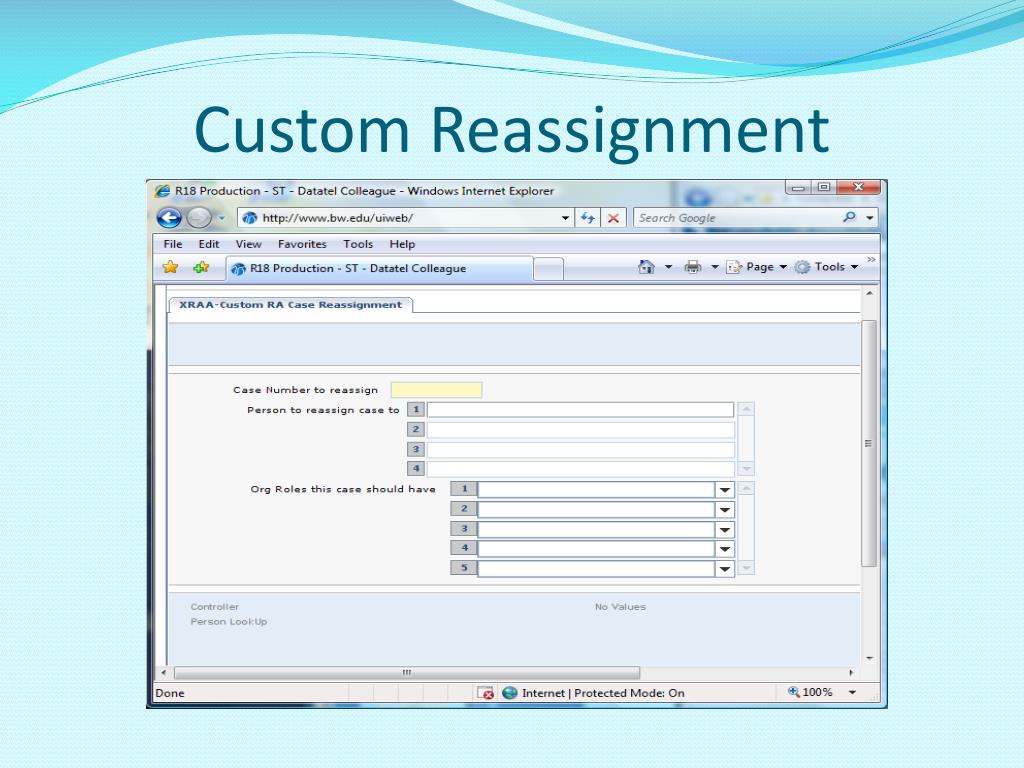
Task: Click the Favorites Center star icon
Action: [x=170, y=267]
